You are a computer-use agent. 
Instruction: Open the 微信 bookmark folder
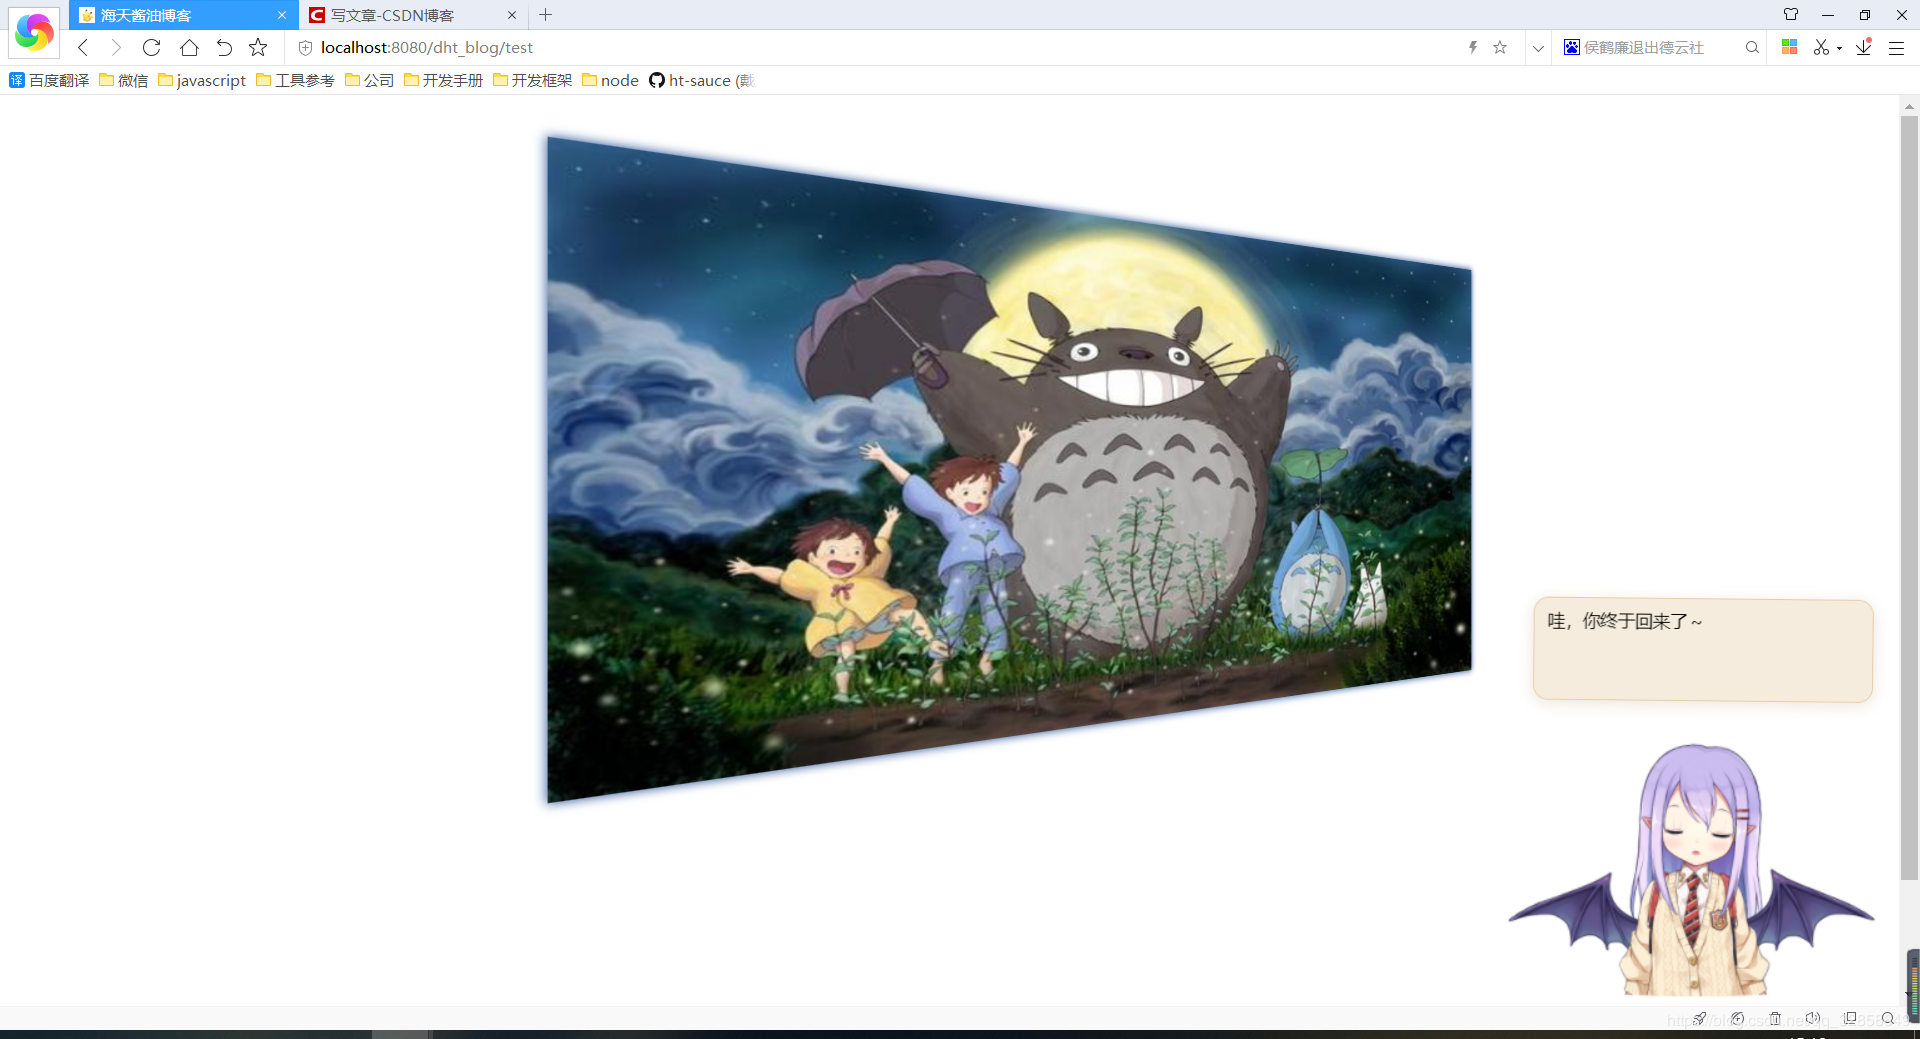pyautogui.click(x=124, y=80)
